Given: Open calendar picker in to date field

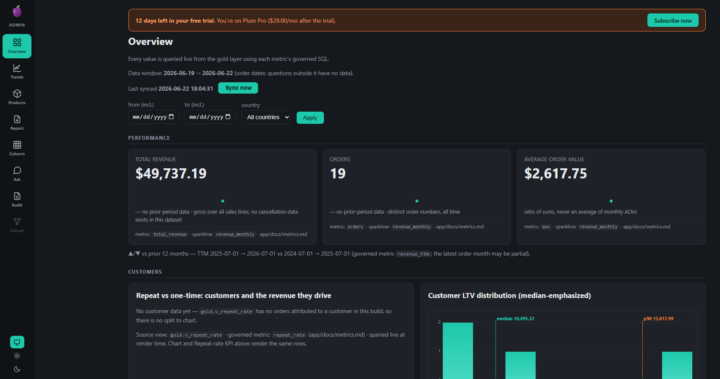Looking at the screenshot, I should (x=228, y=117).
